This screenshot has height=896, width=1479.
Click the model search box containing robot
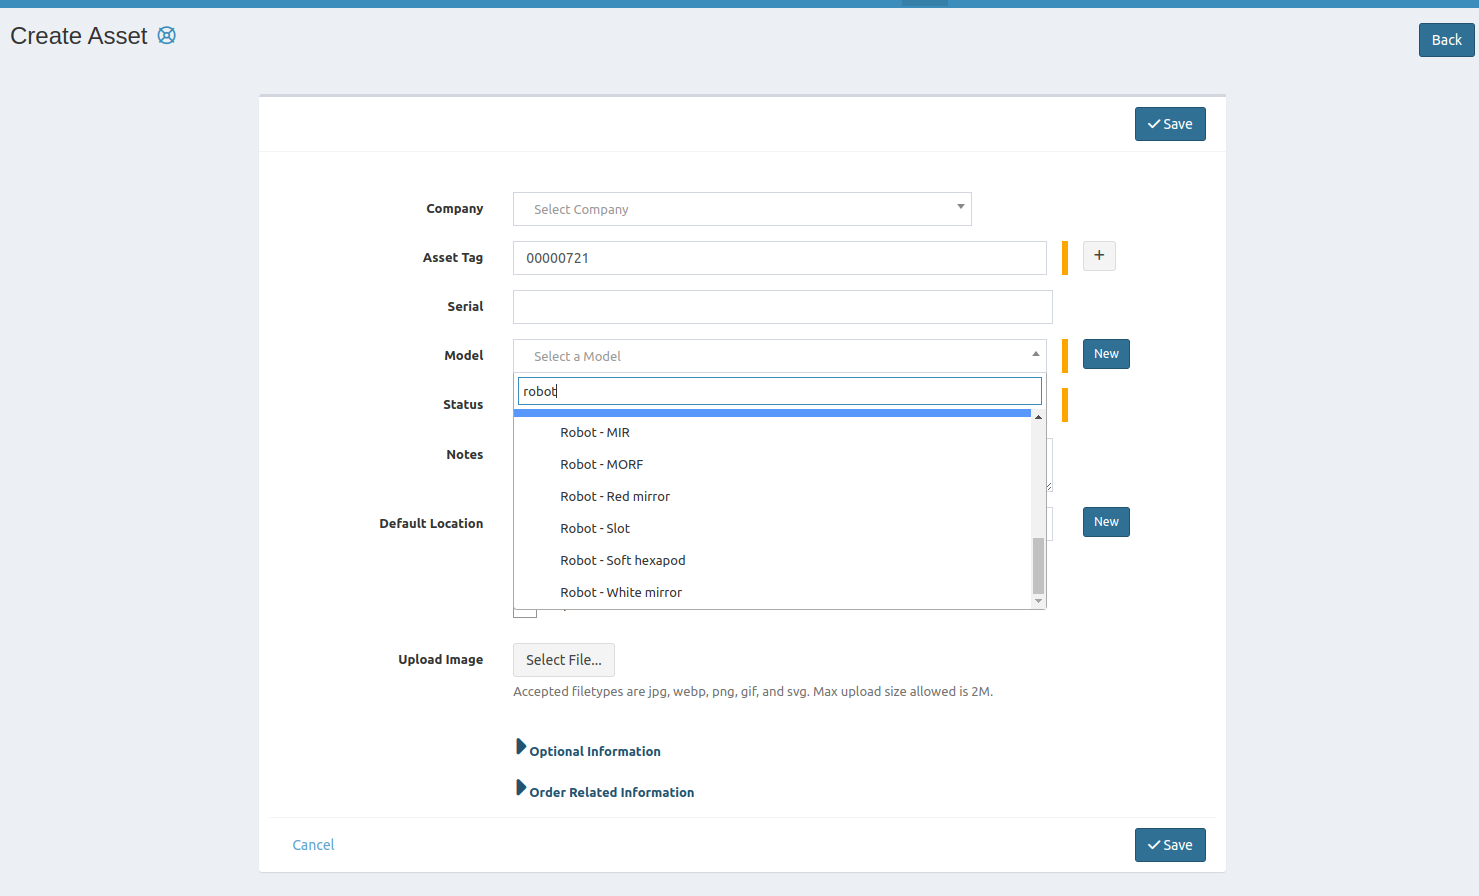point(778,390)
